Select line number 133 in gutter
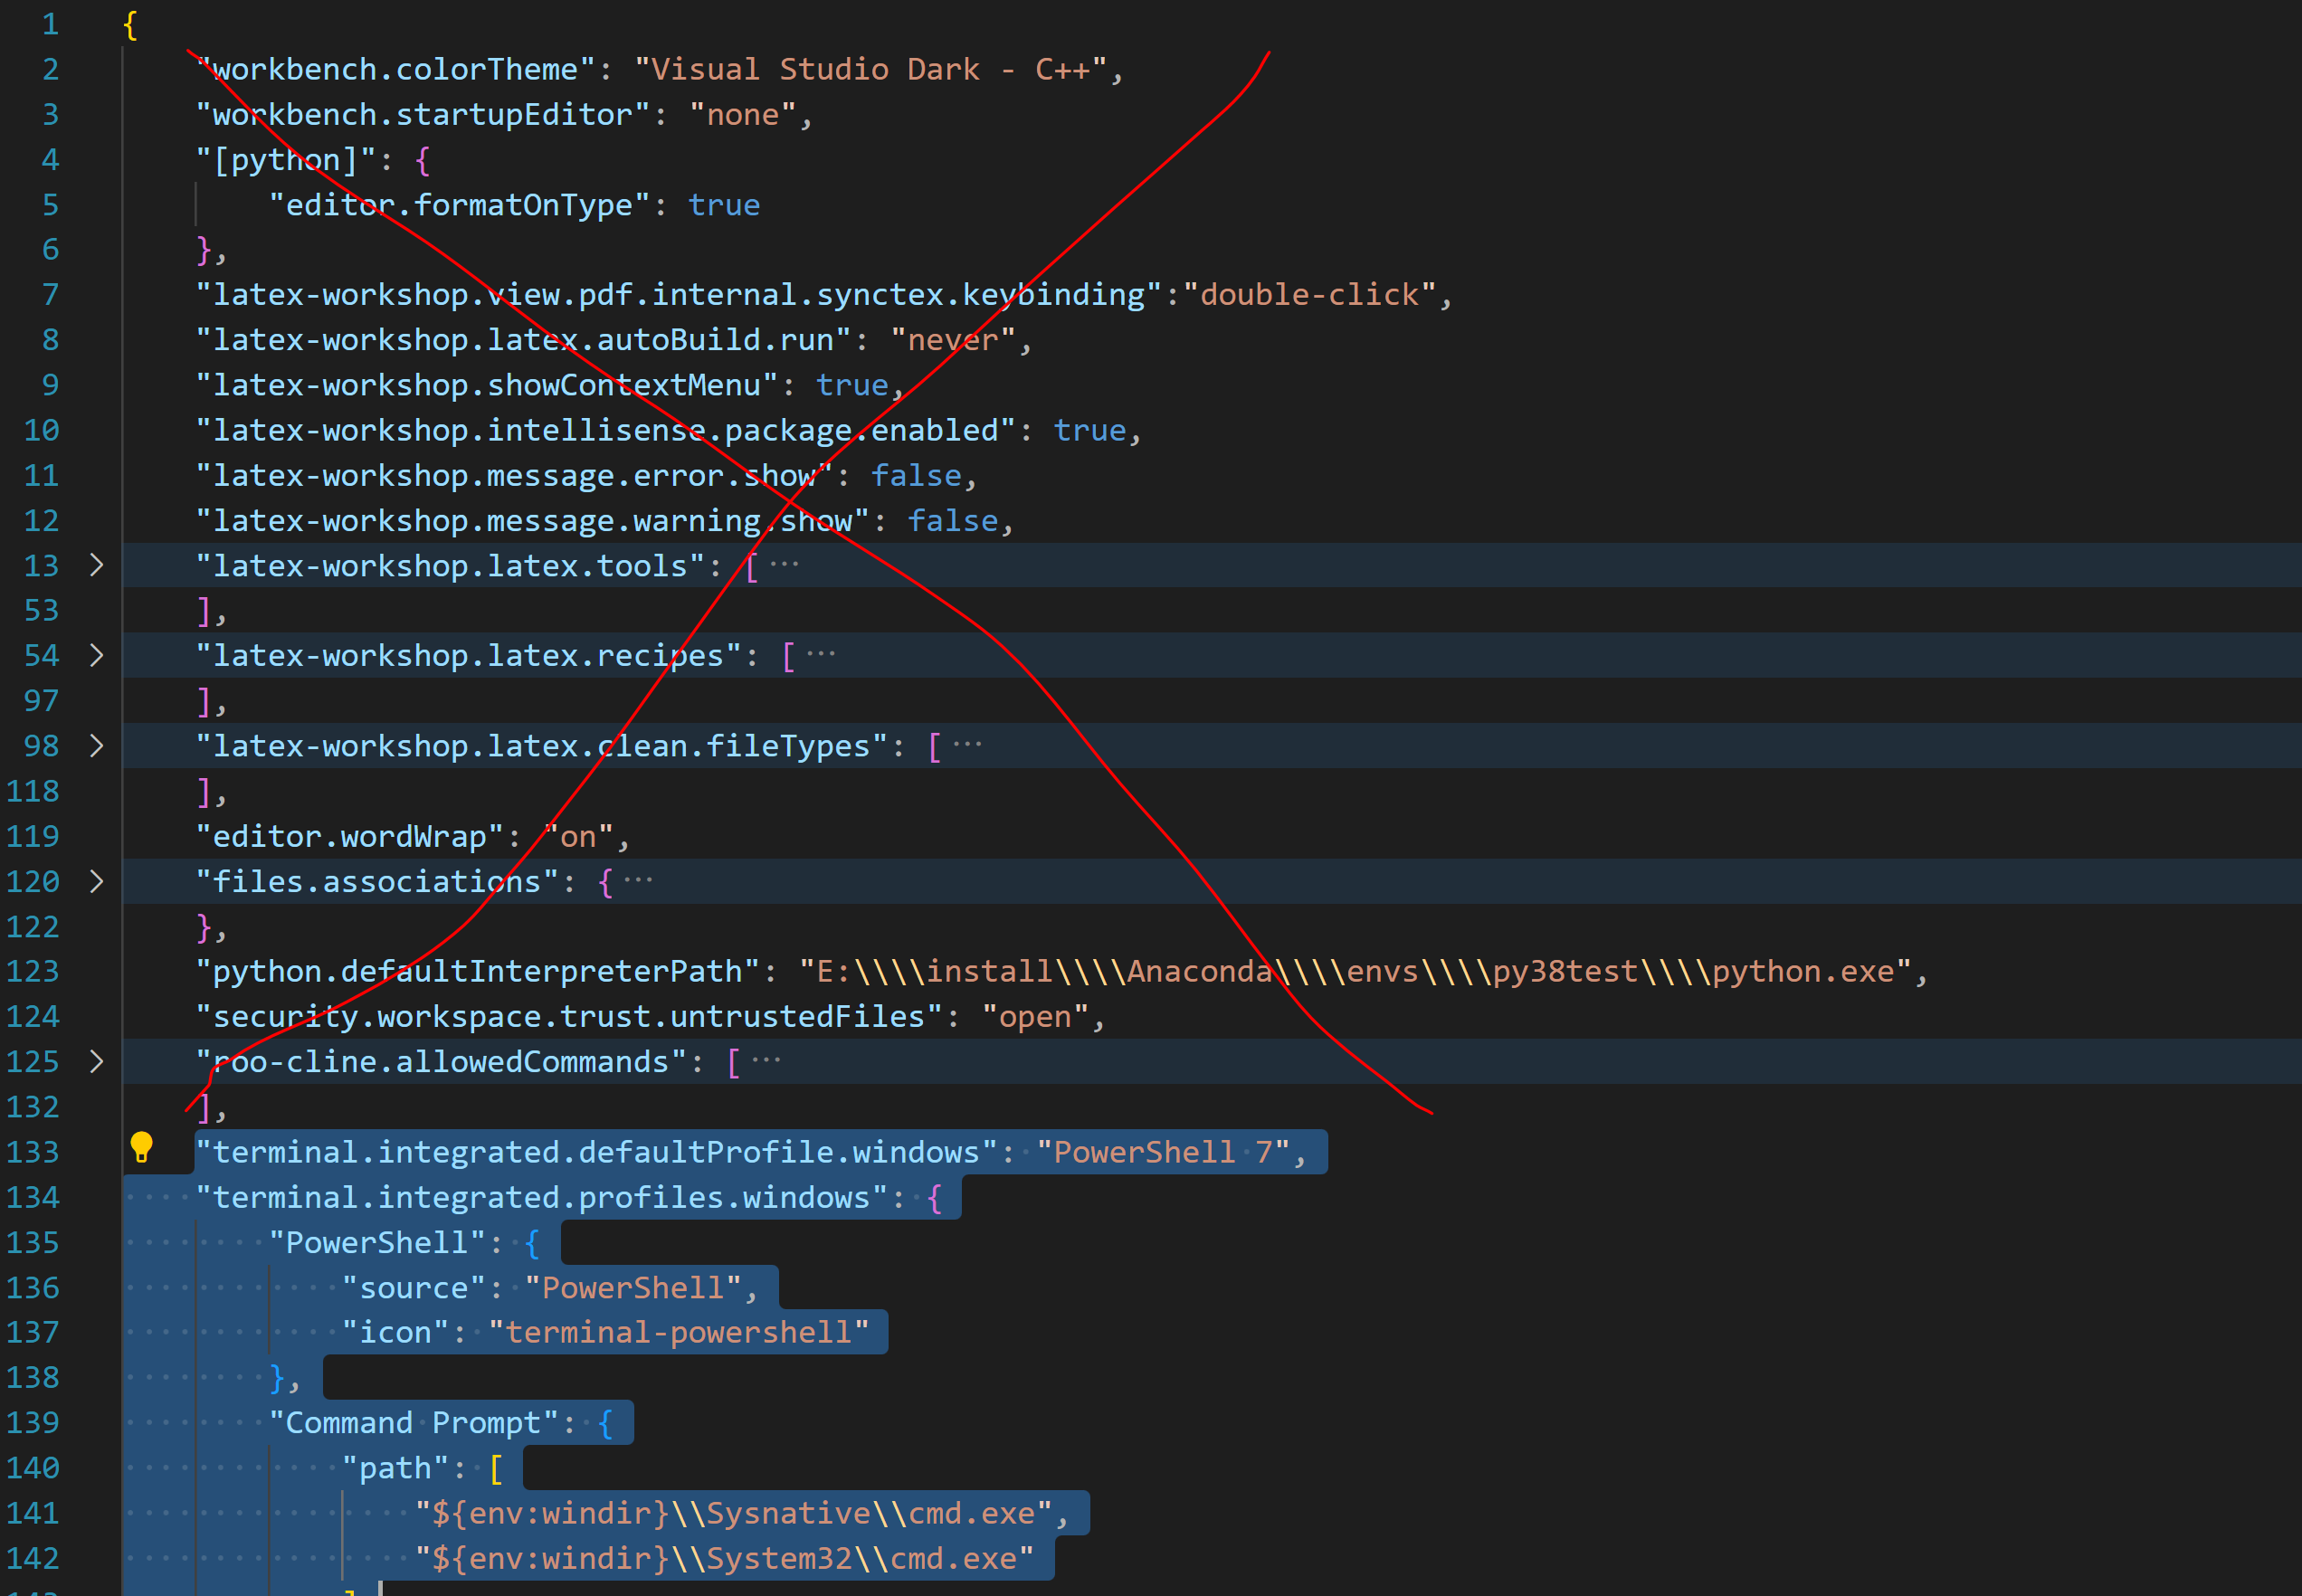This screenshot has width=2302, height=1596. [x=33, y=1152]
